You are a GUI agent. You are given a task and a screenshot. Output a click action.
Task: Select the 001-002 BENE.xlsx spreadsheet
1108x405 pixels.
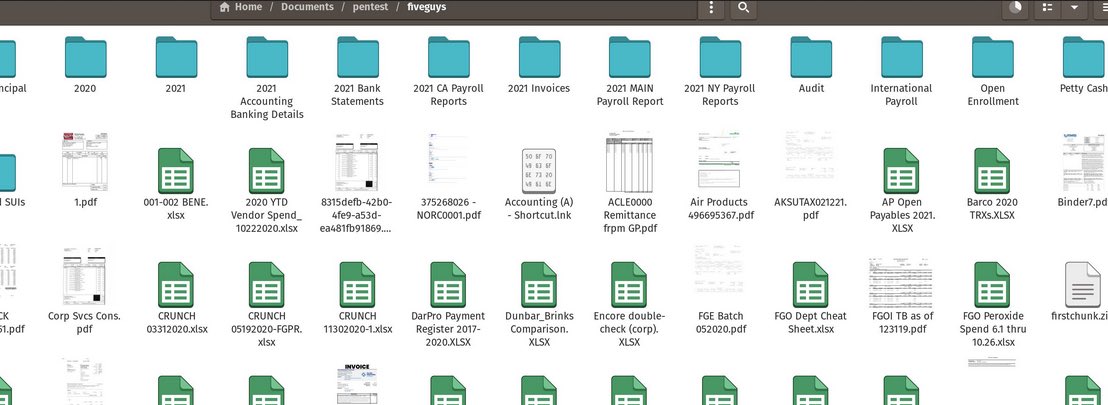coord(176,170)
